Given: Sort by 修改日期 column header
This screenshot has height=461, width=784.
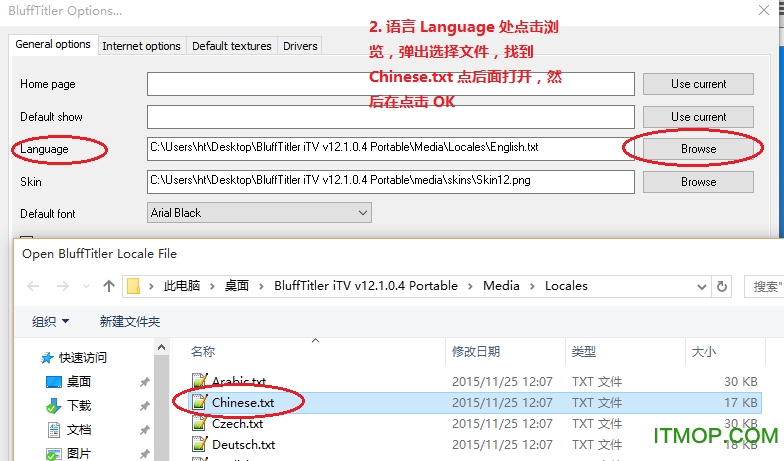Looking at the screenshot, I should (x=476, y=352).
